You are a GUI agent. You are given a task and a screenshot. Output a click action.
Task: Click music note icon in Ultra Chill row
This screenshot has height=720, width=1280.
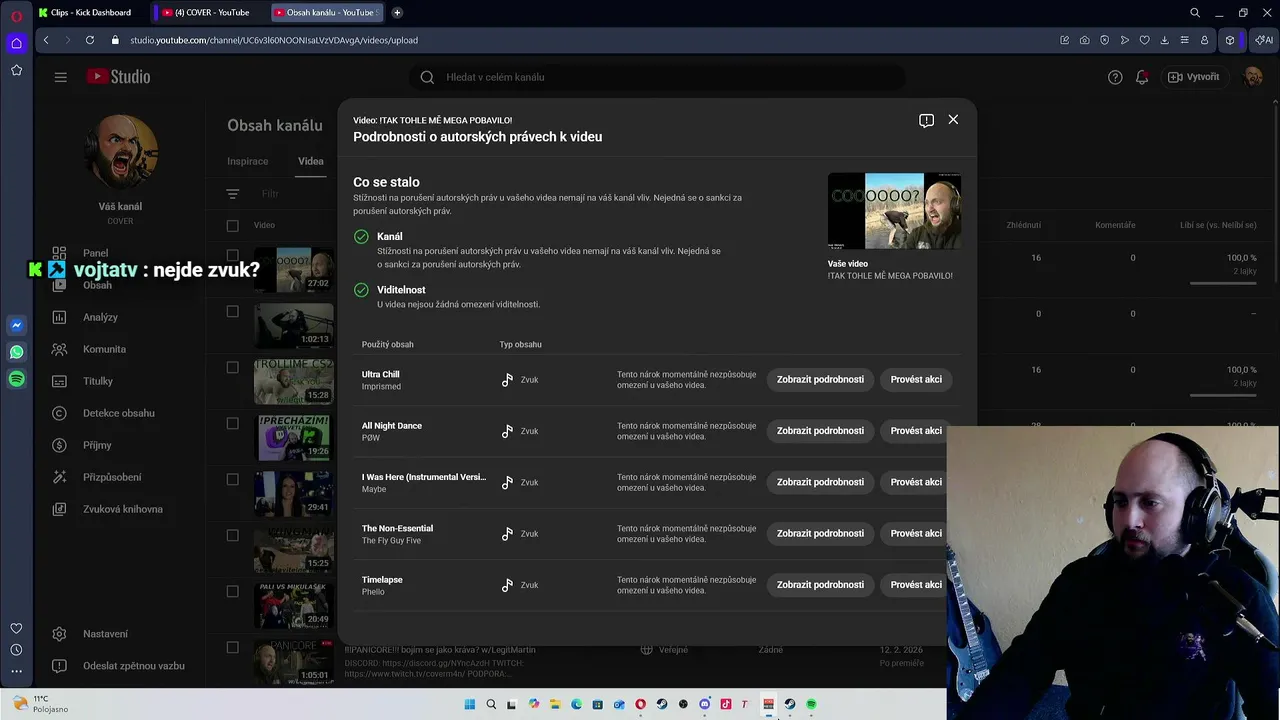click(507, 380)
